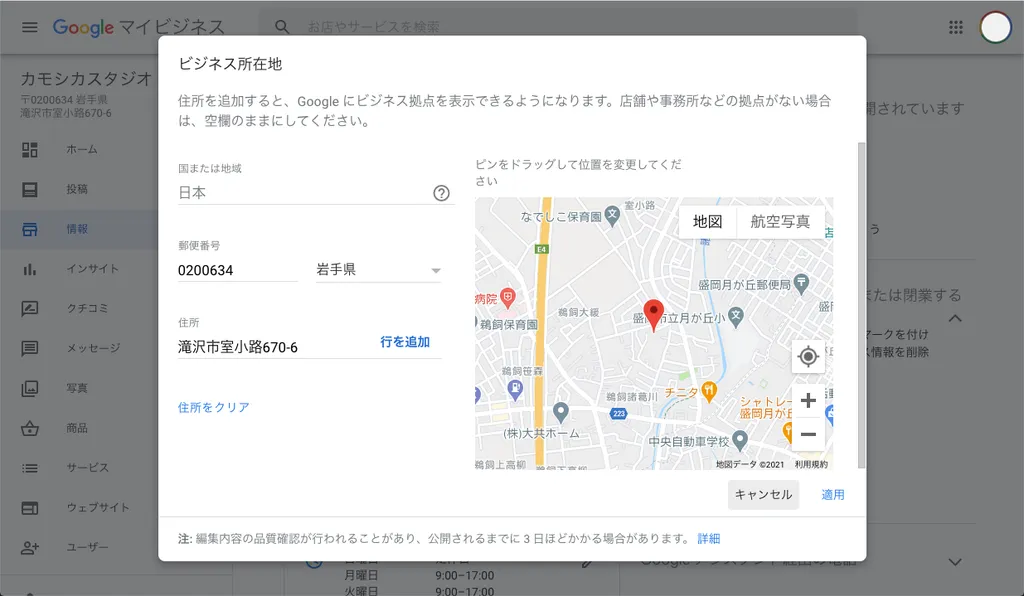Select 写真 in the sidebar
This screenshot has height=596, width=1024.
[x=76, y=388]
